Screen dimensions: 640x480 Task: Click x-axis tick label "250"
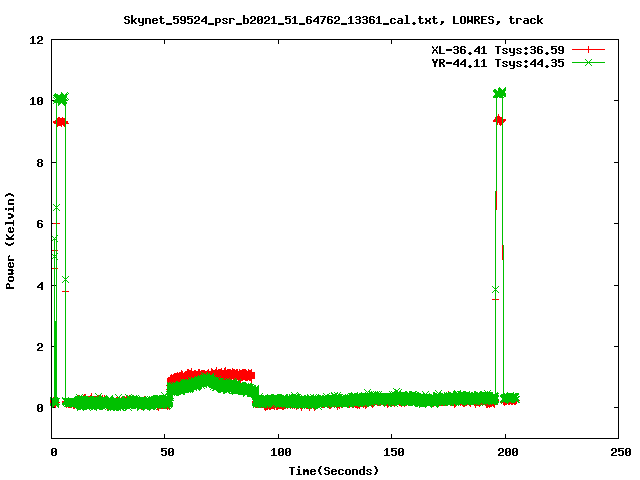[x=620, y=452]
